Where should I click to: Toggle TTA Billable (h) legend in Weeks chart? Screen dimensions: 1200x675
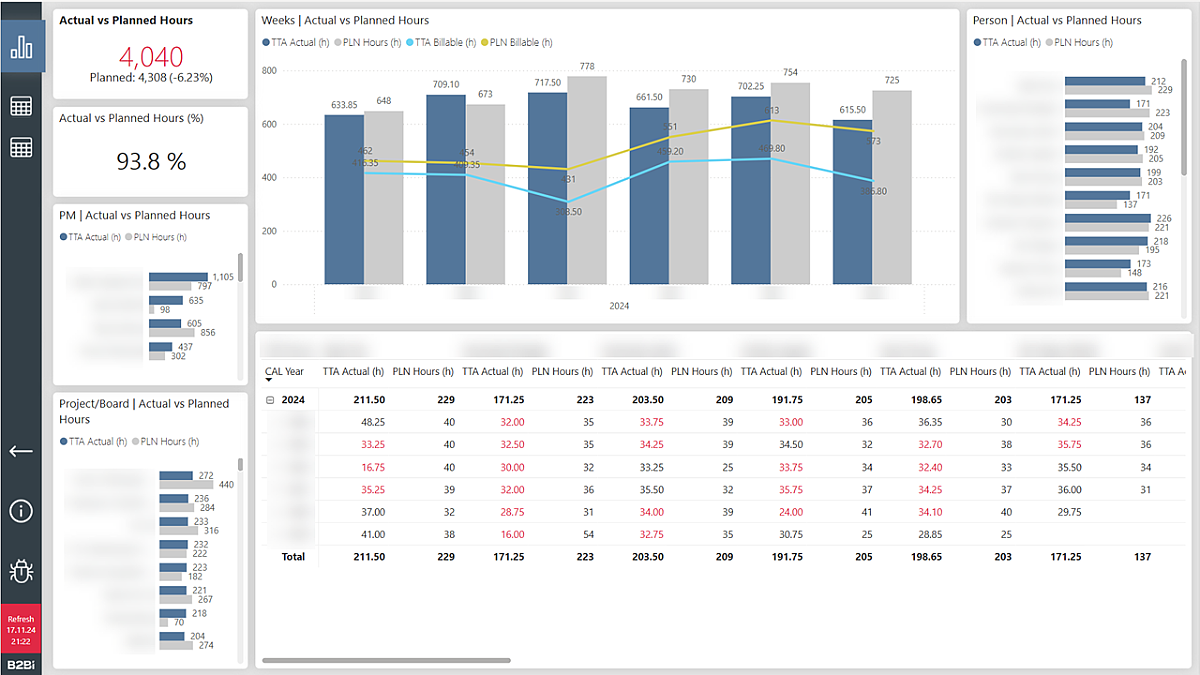441,42
